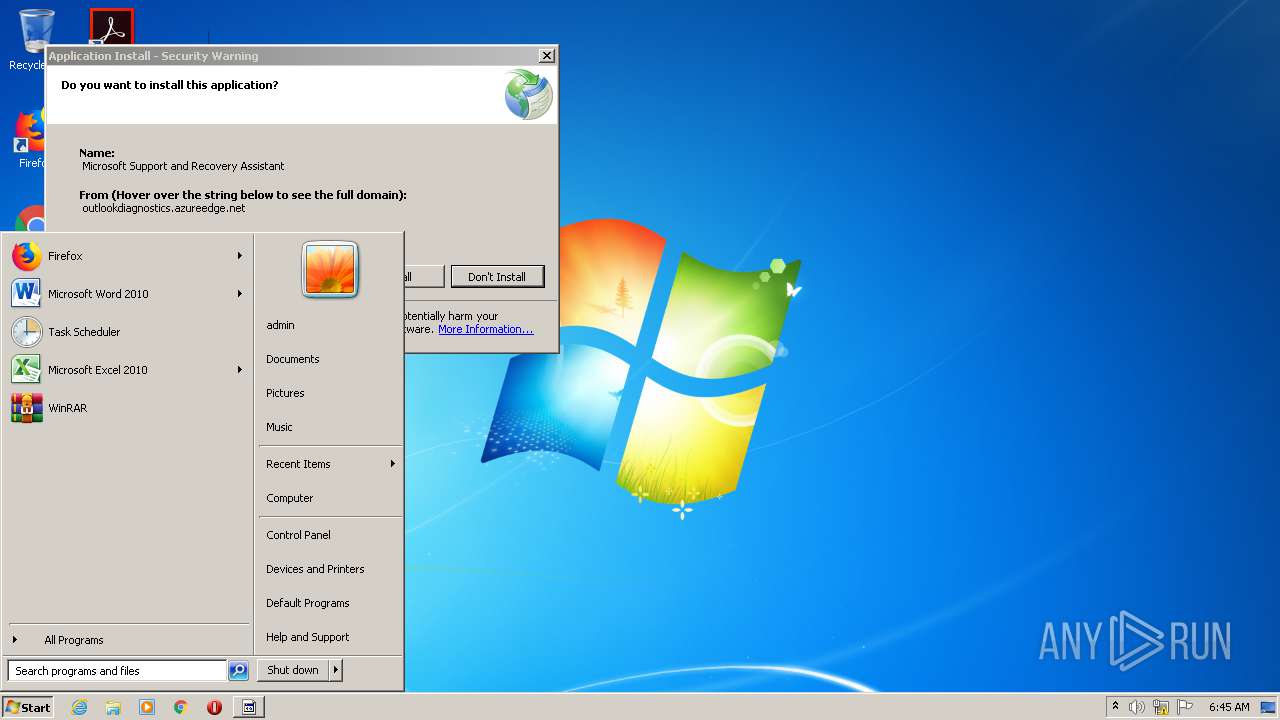
Task: Open the Adobe Acrobat desktop shortcut
Action: tap(111, 27)
